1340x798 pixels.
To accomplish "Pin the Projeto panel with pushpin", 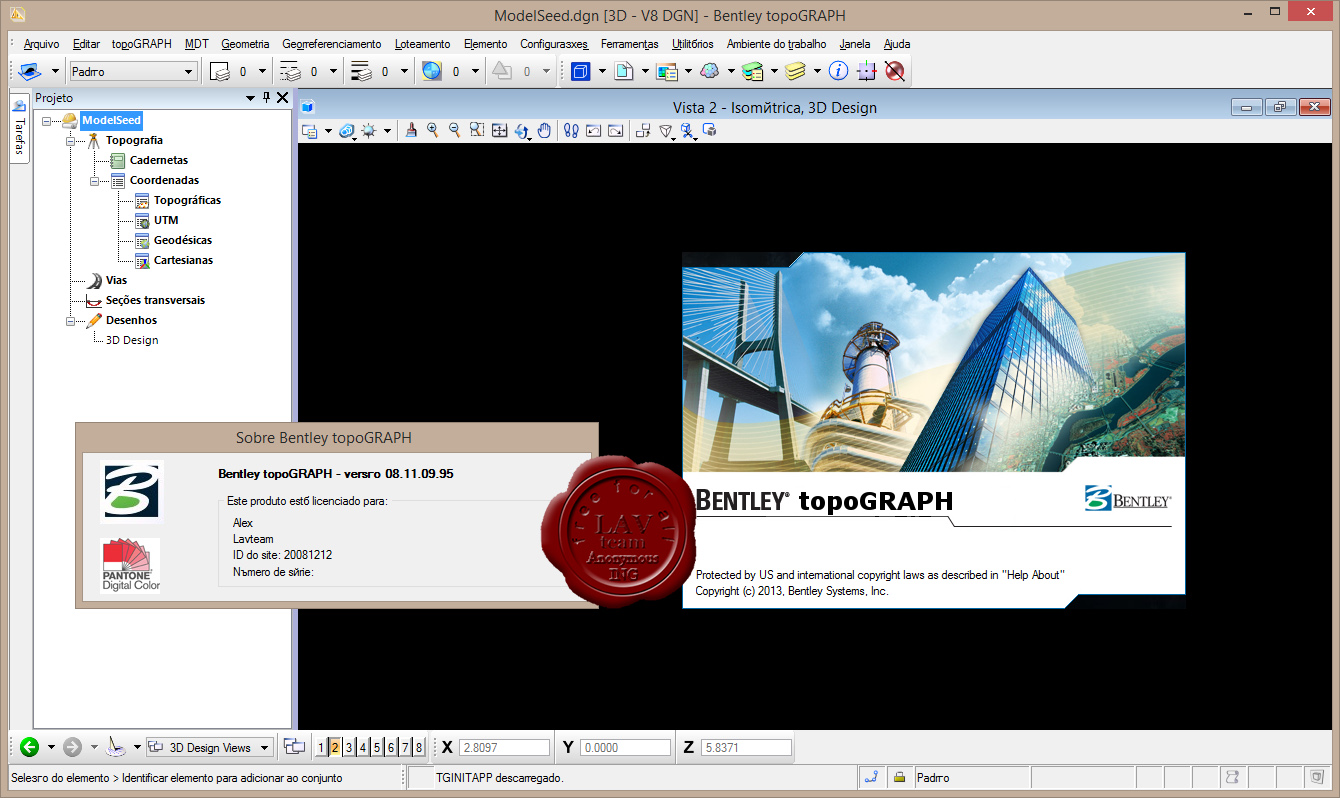I will tap(266, 97).
